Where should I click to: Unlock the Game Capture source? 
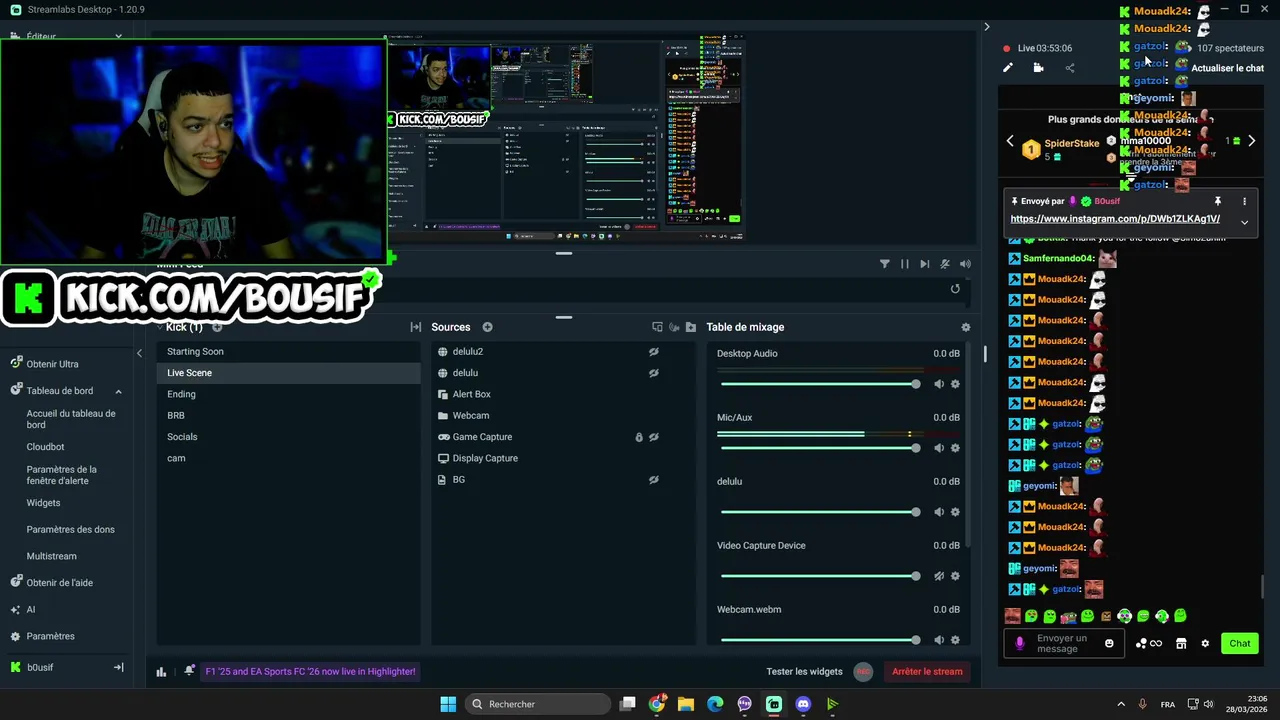639,437
